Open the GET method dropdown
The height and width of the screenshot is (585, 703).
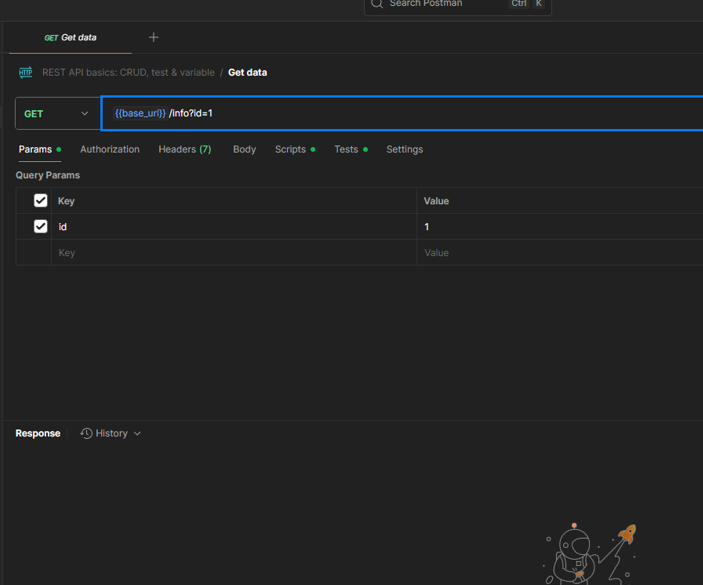[x=57, y=114]
